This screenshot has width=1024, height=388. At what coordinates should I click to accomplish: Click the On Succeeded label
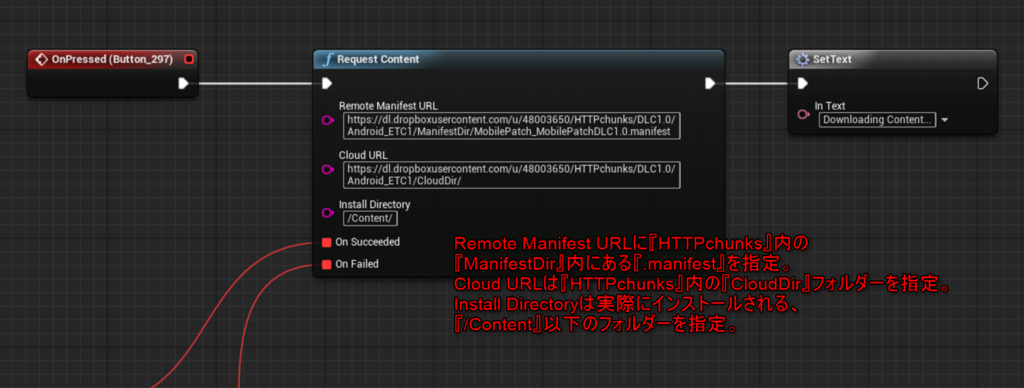[x=368, y=242]
